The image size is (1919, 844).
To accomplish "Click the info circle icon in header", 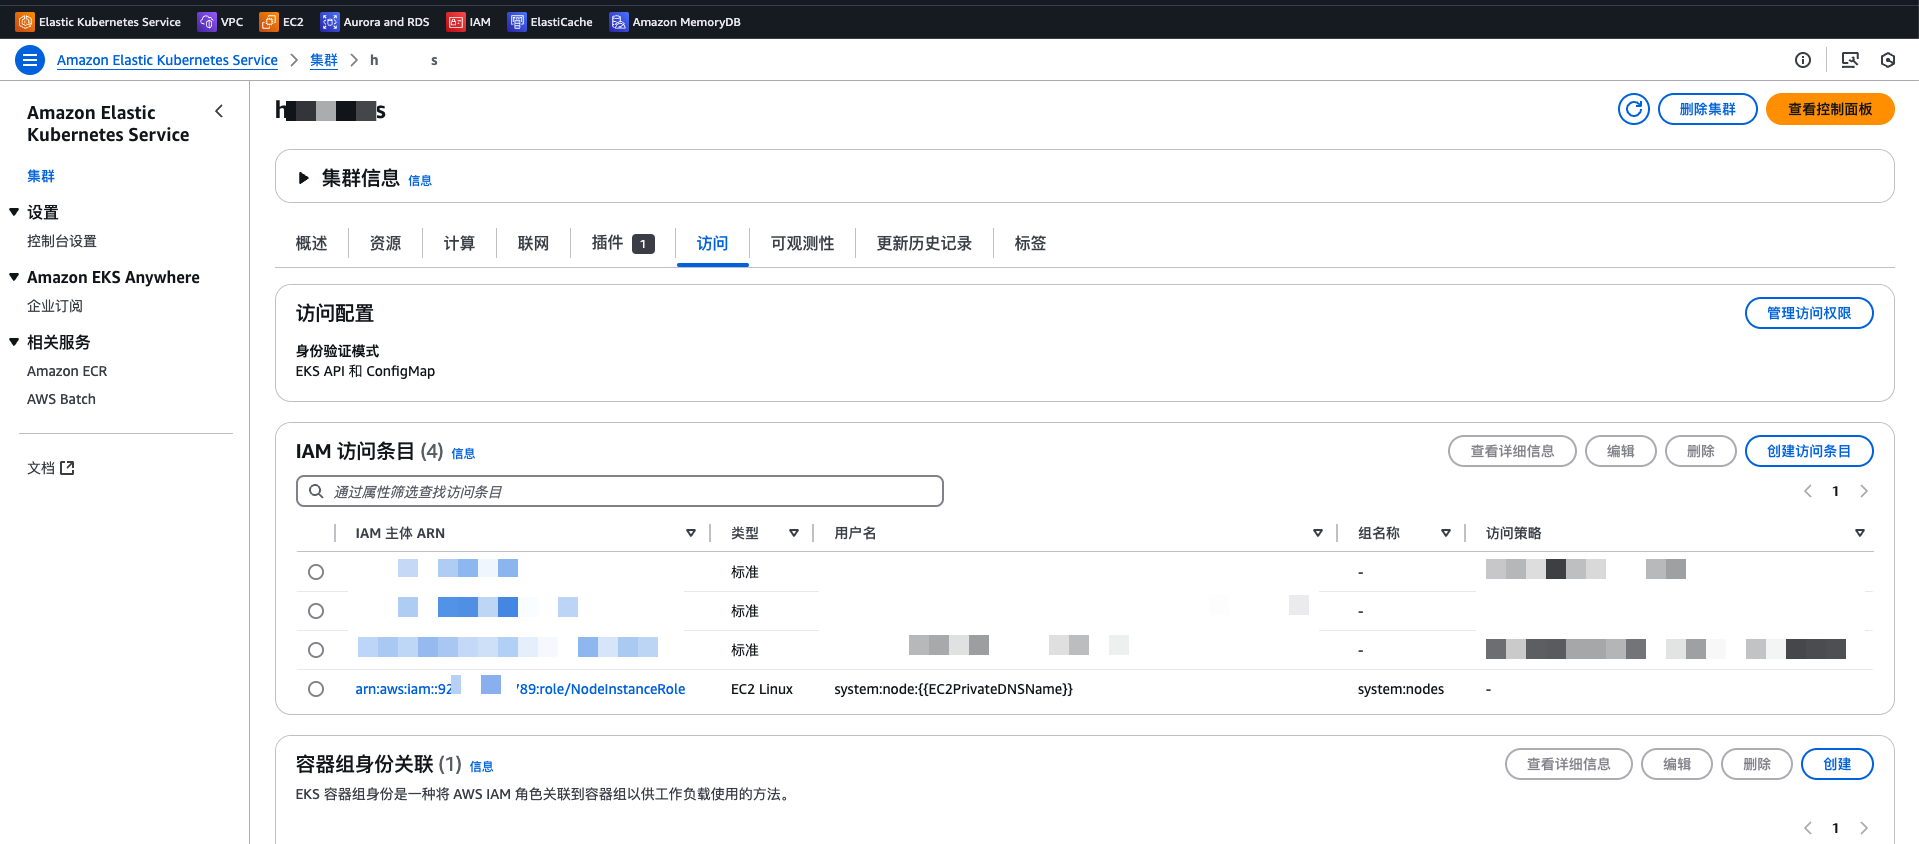I will tap(1803, 60).
